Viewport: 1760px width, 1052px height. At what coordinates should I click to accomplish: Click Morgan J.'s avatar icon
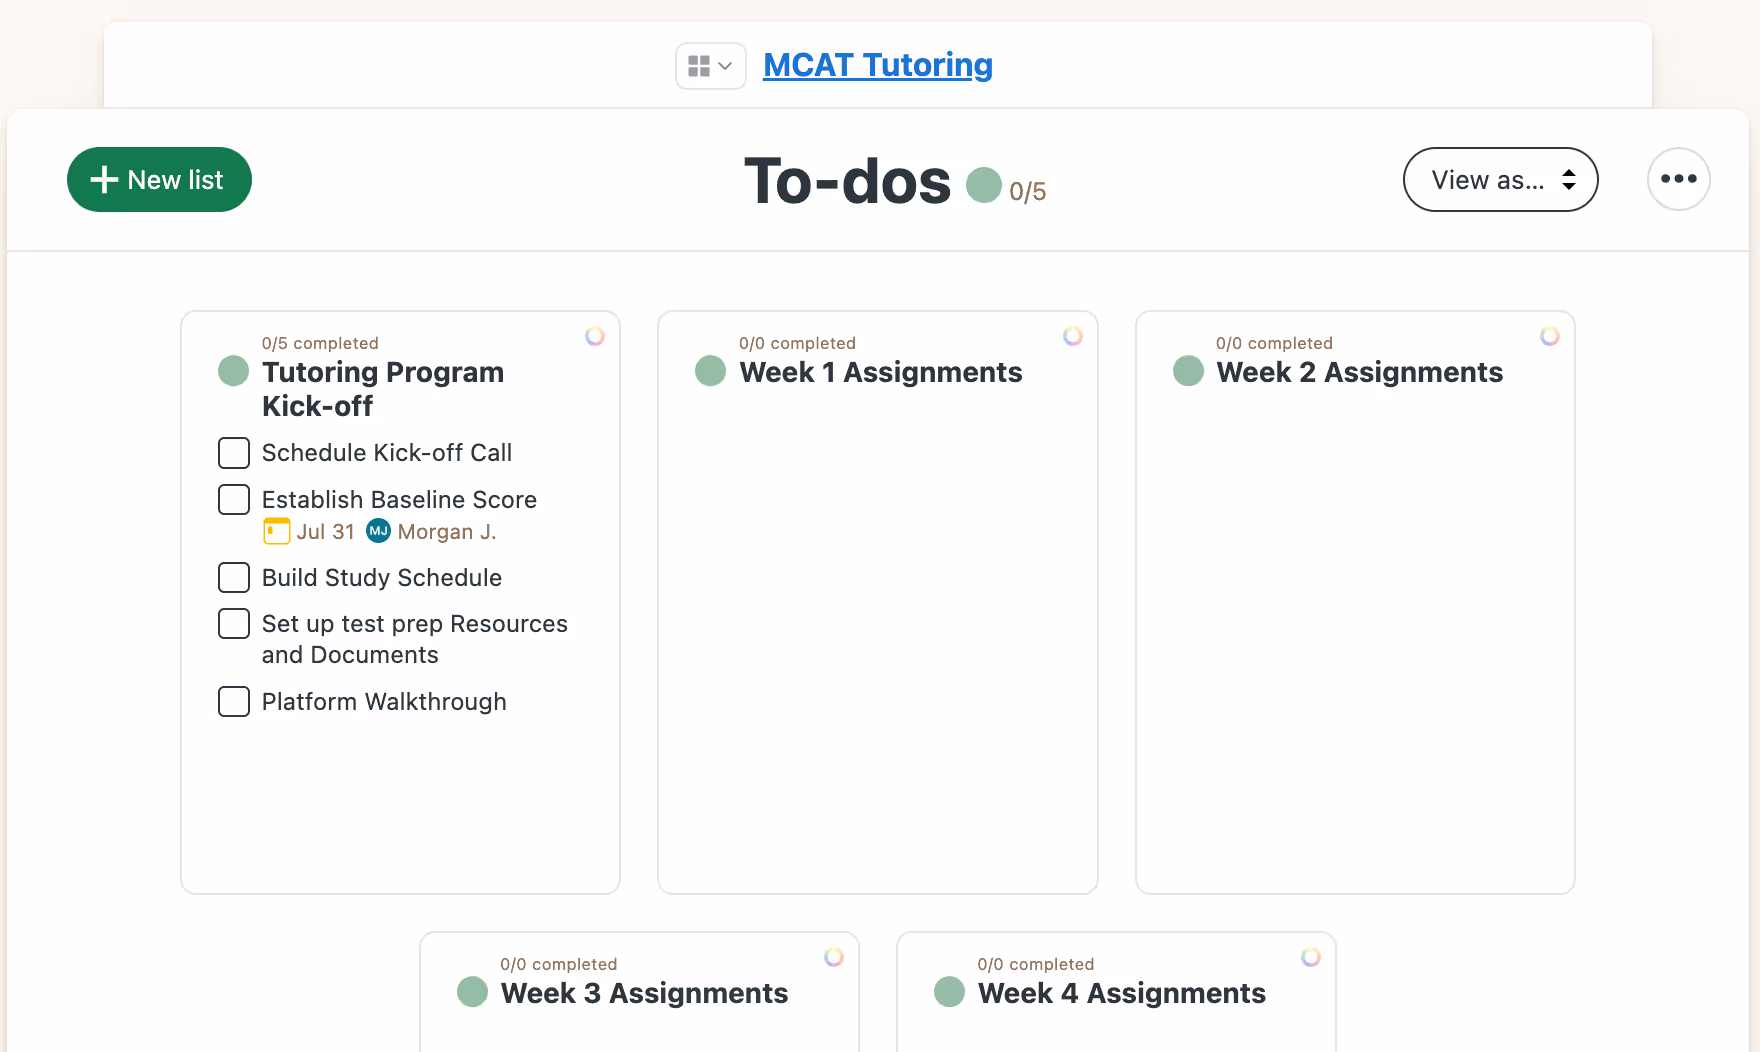(x=378, y=531)
